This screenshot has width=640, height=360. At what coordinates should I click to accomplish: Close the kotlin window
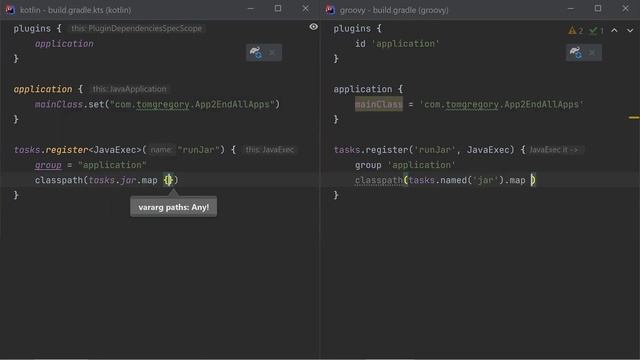(305, 9)
